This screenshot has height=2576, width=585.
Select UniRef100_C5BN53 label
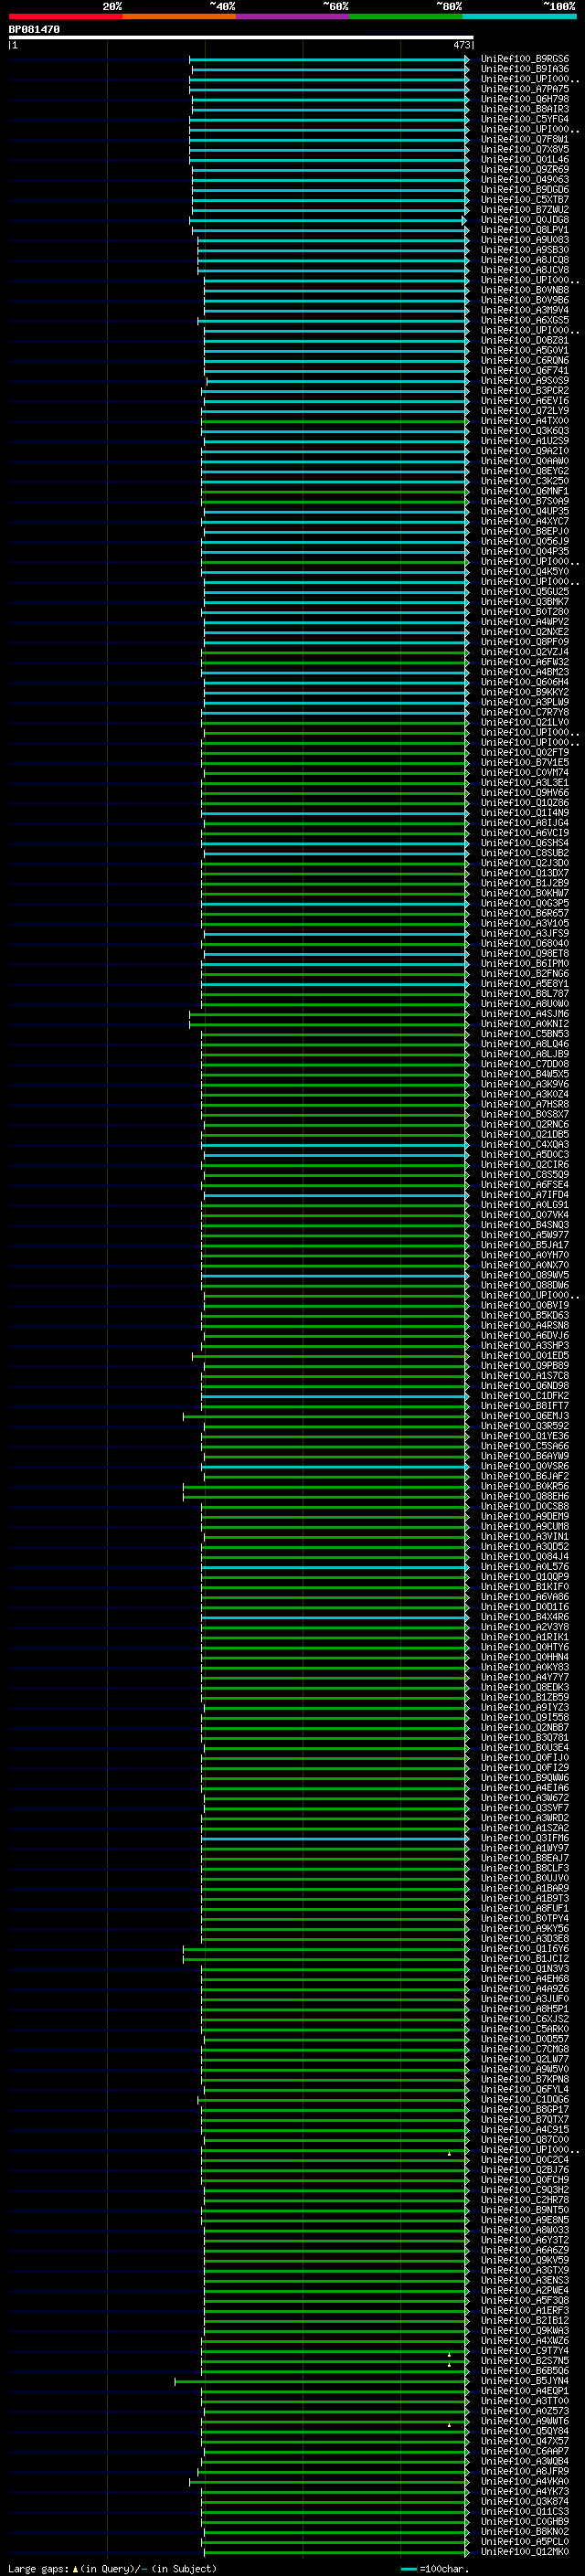(x=524, y=1034)
